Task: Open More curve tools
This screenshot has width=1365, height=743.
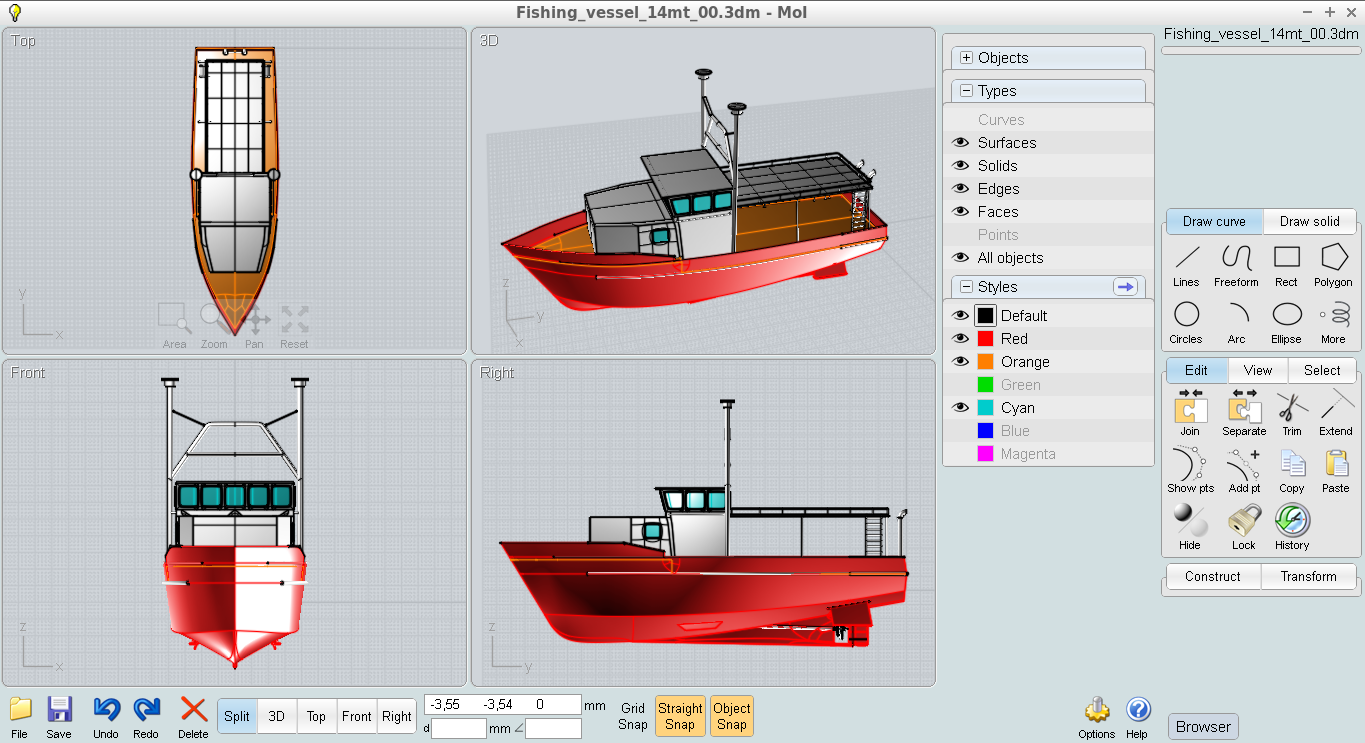Action: (x=1333, y=322)
